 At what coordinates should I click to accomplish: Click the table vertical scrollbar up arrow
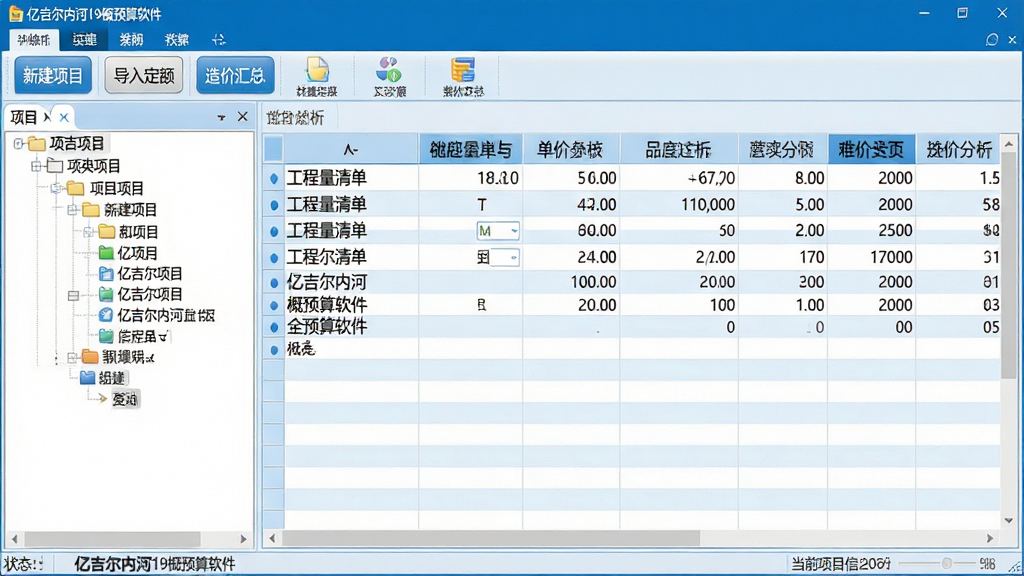point(1009,144)
